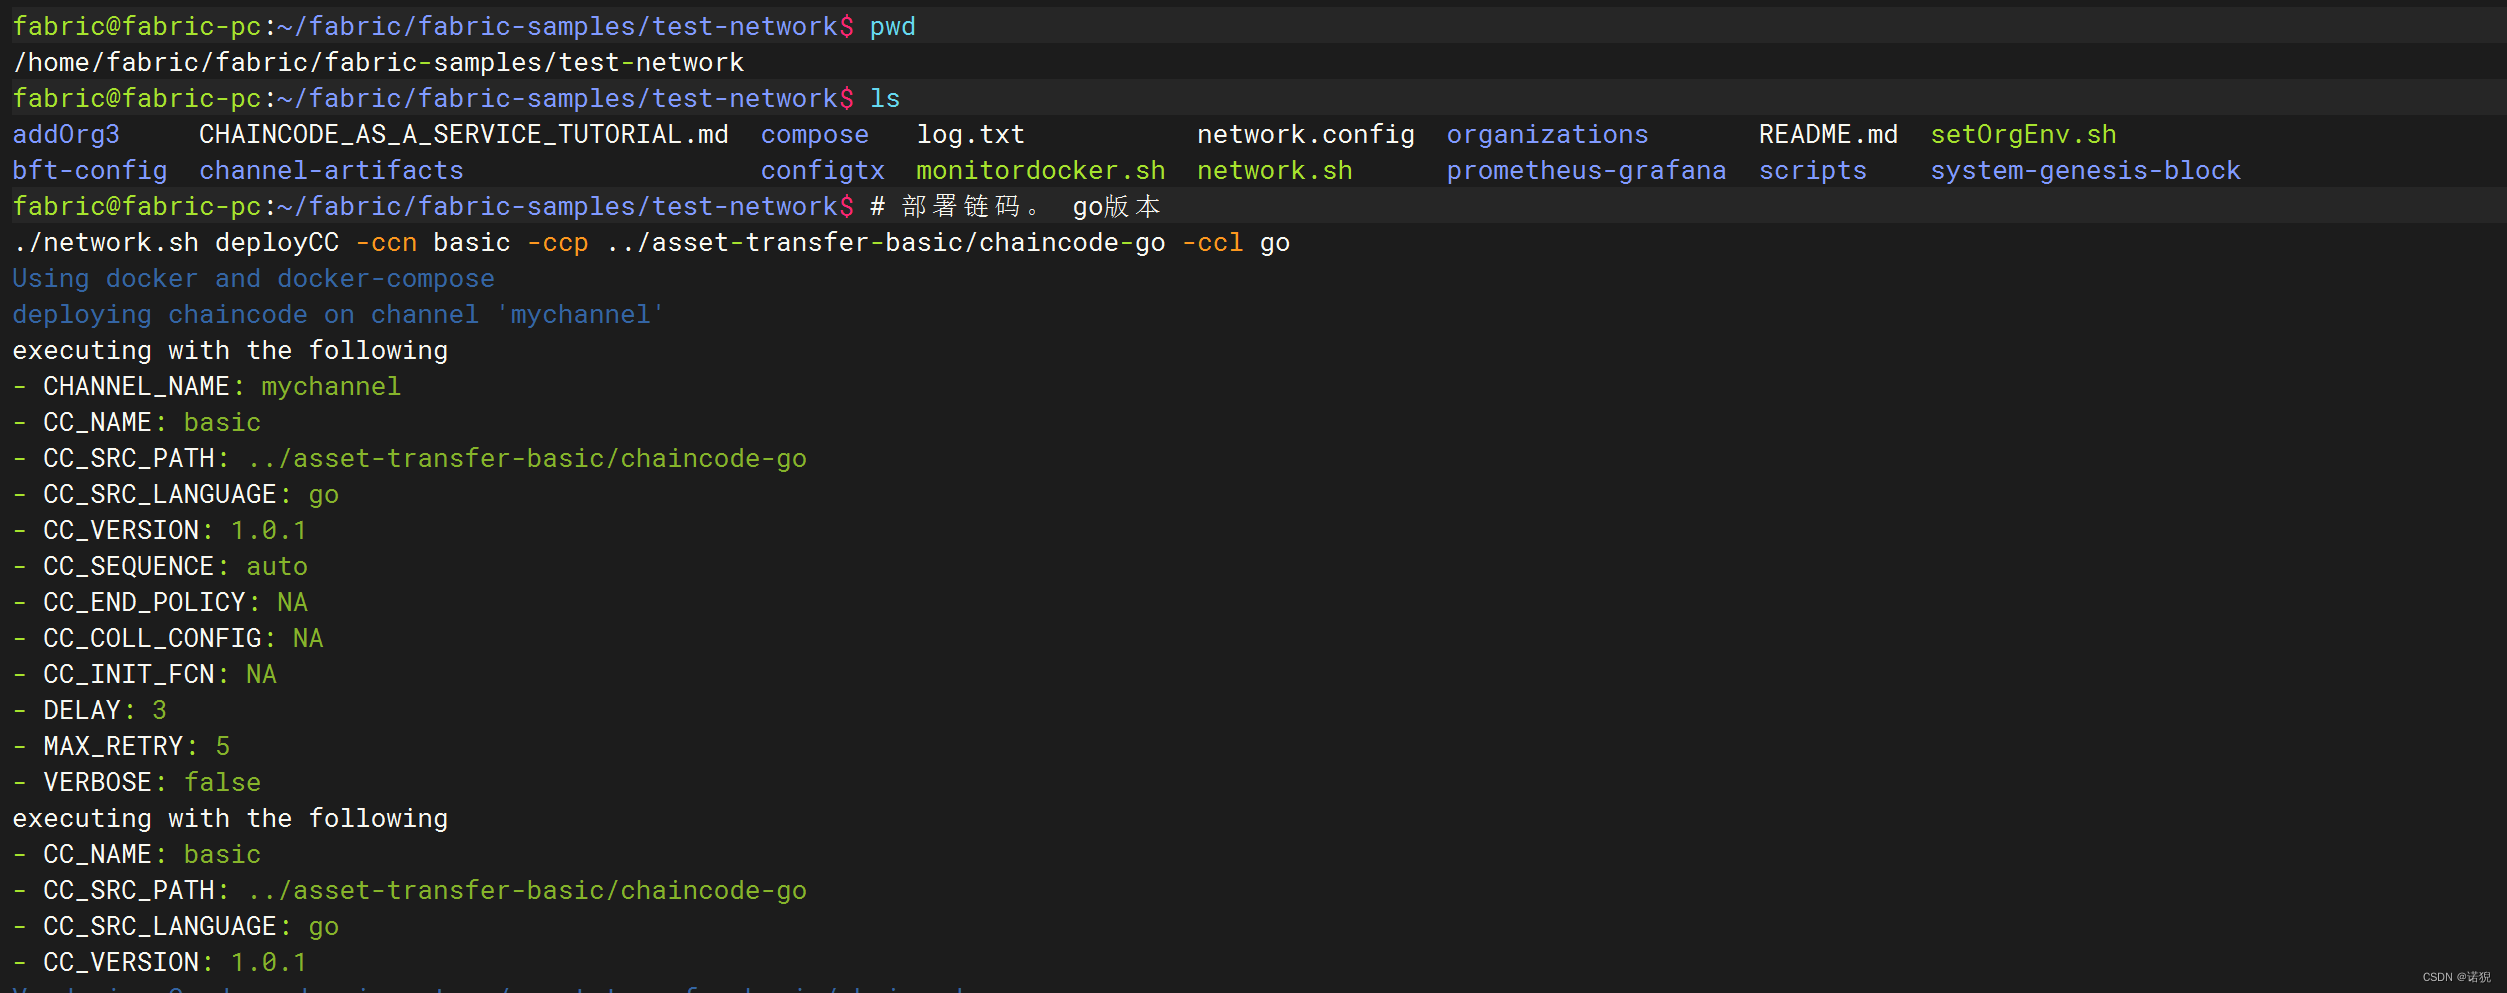Select the 'system-genesis-block' directory name
The width and height of the screenshot is (2507, 993).
(2086, 171)
